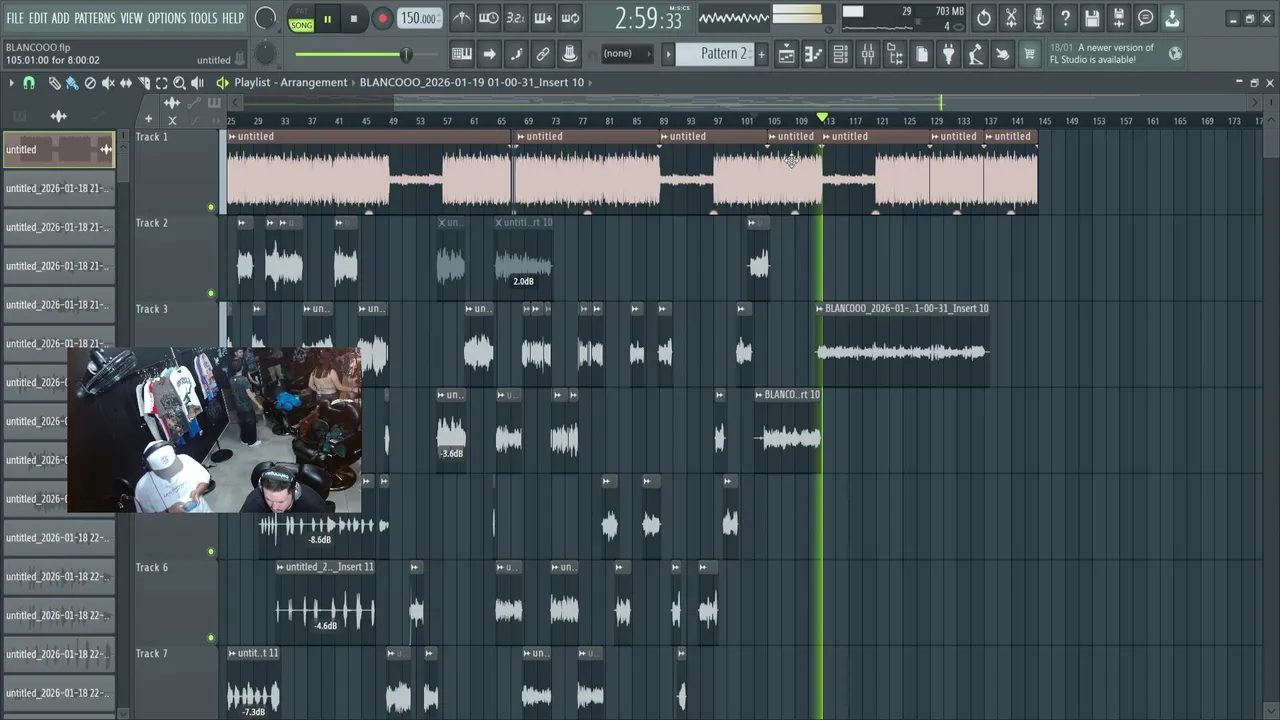Enable typing keyboard to piano

tap(461, 54)
